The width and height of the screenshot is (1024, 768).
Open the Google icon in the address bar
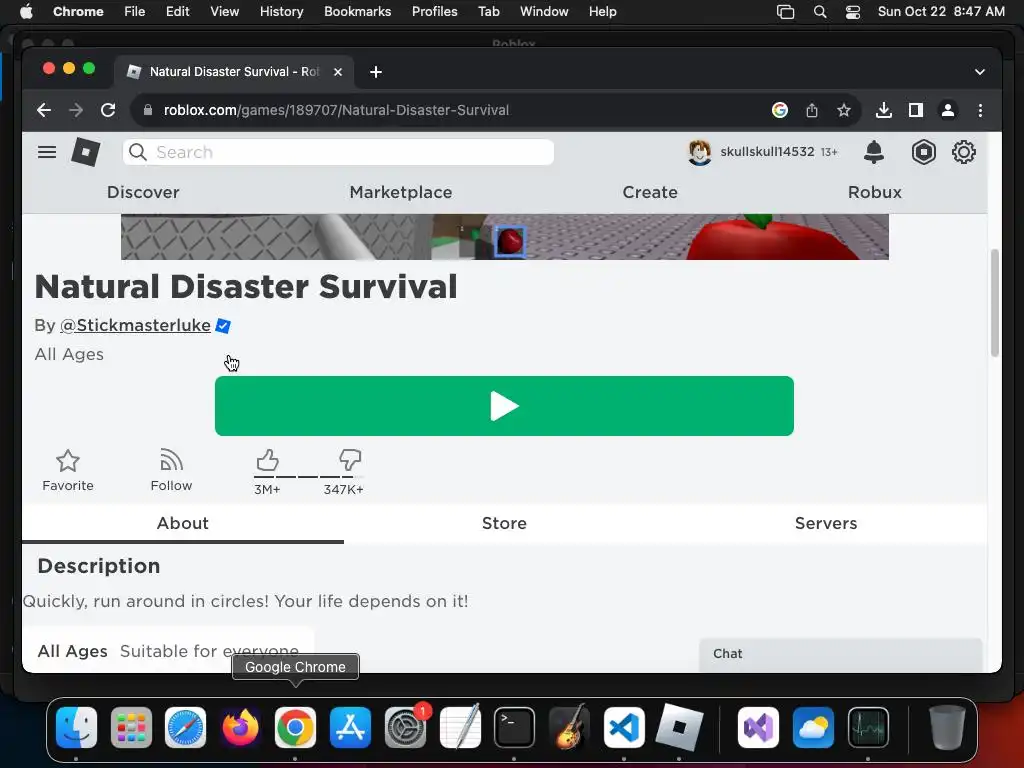[x=780, y=110]
